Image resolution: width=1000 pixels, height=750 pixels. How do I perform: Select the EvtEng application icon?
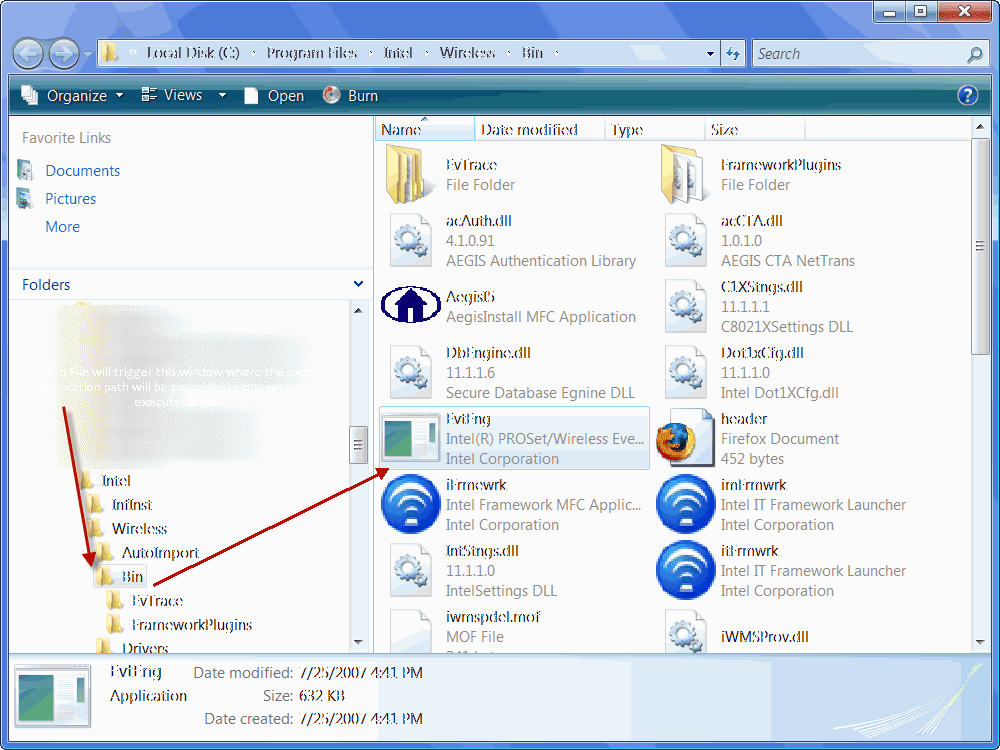(x=411, y=438)
